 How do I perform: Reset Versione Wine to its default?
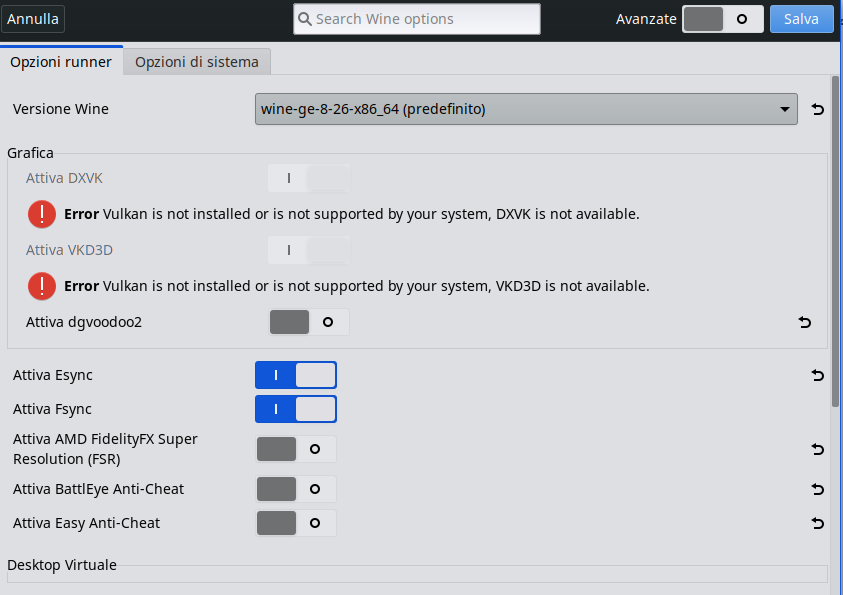click(x=817, y=109)
